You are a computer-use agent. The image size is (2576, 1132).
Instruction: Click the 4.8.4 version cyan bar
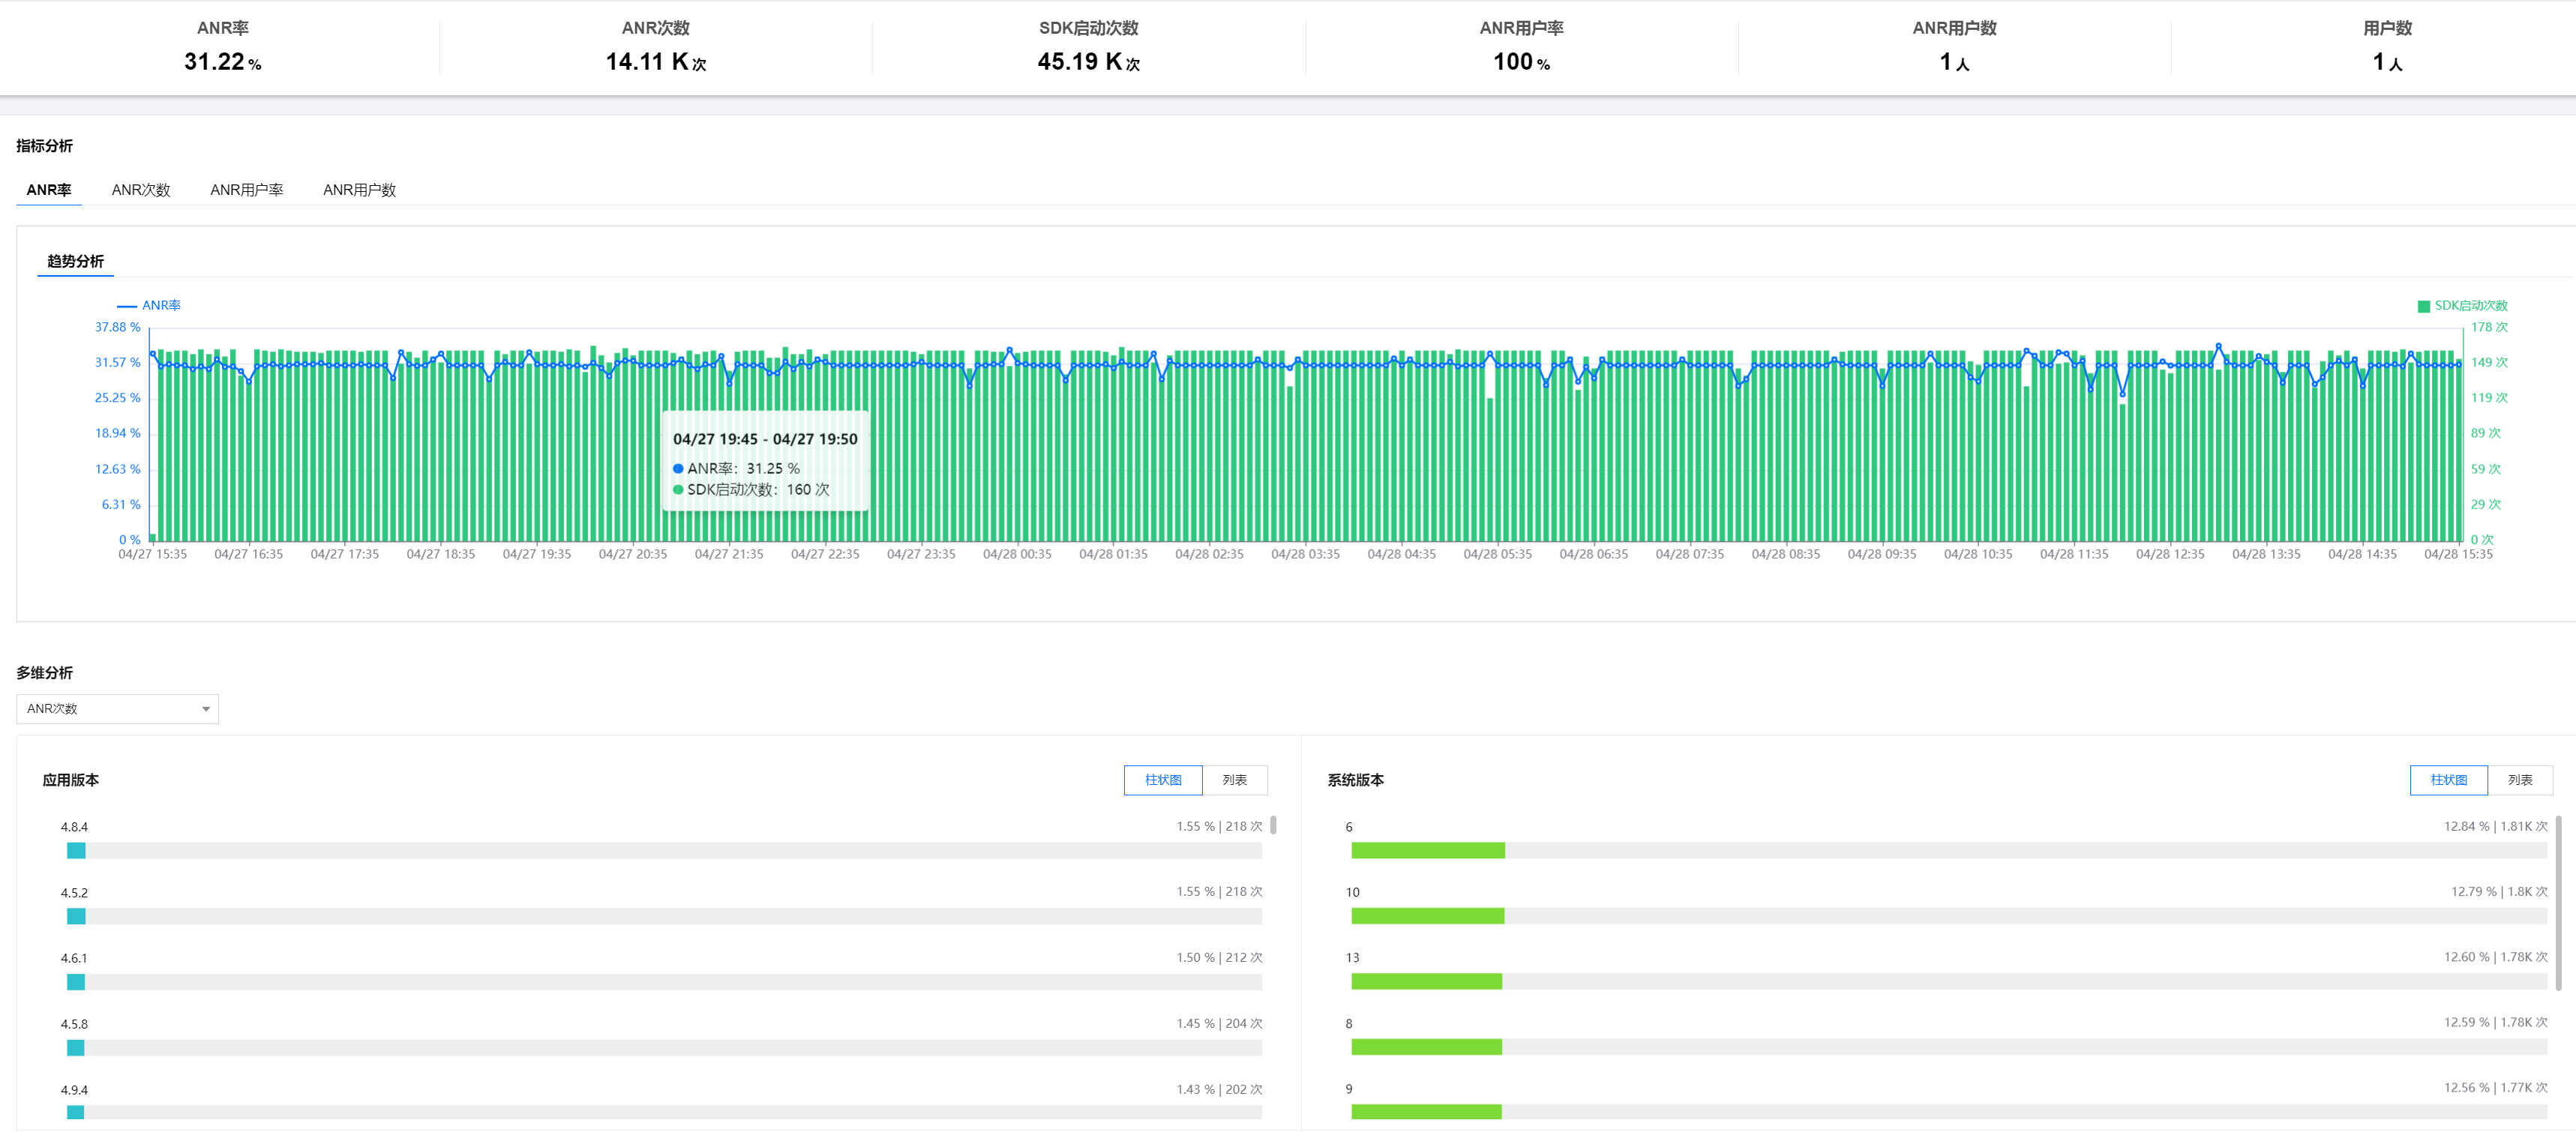(76, 851)
